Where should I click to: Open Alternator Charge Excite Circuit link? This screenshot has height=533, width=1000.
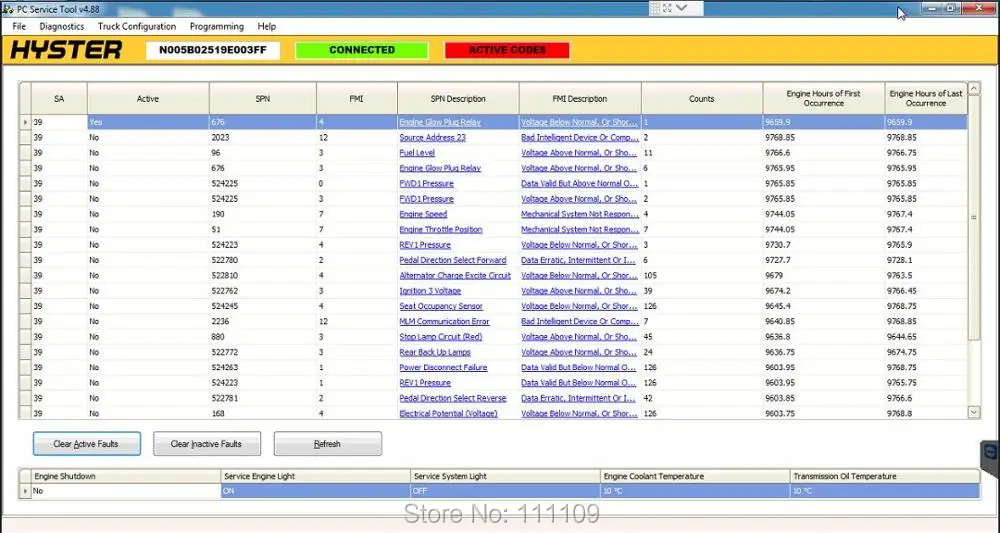pyautogui.click(x=455, y=275)
